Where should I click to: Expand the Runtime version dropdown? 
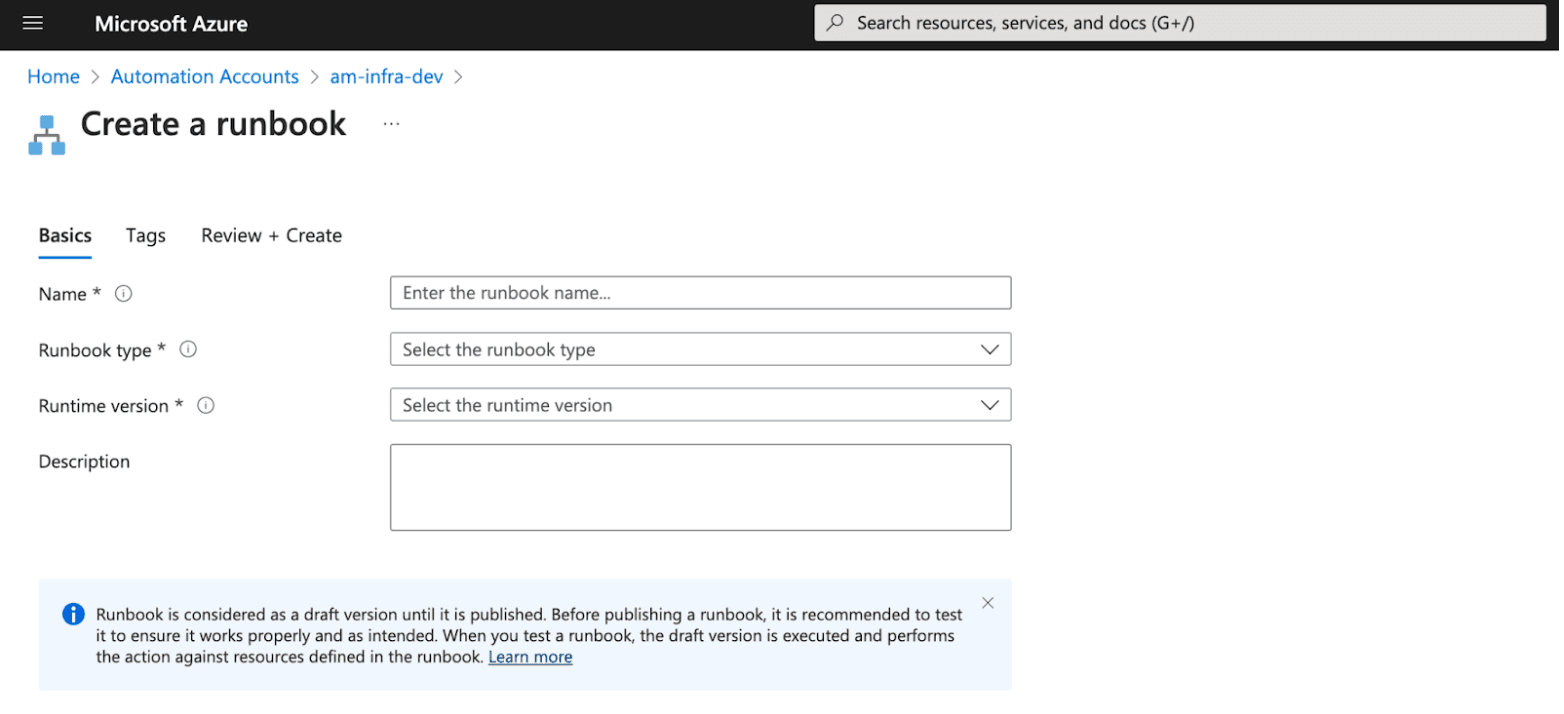[700, 406]
